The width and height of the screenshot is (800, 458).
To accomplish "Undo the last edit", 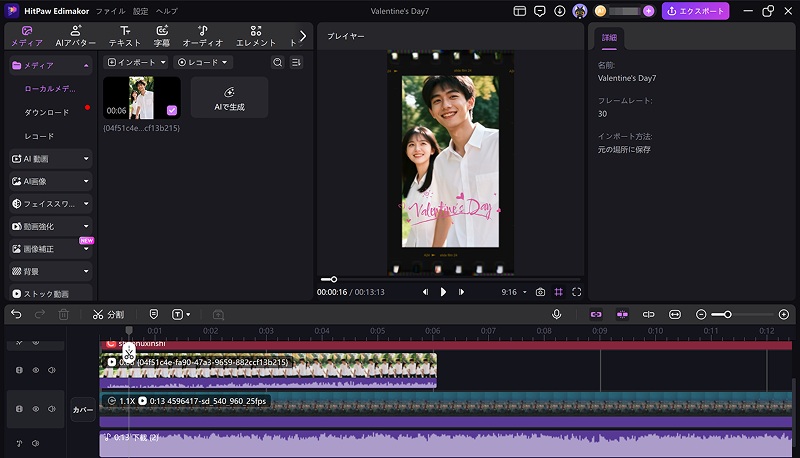I will [16, 314].
